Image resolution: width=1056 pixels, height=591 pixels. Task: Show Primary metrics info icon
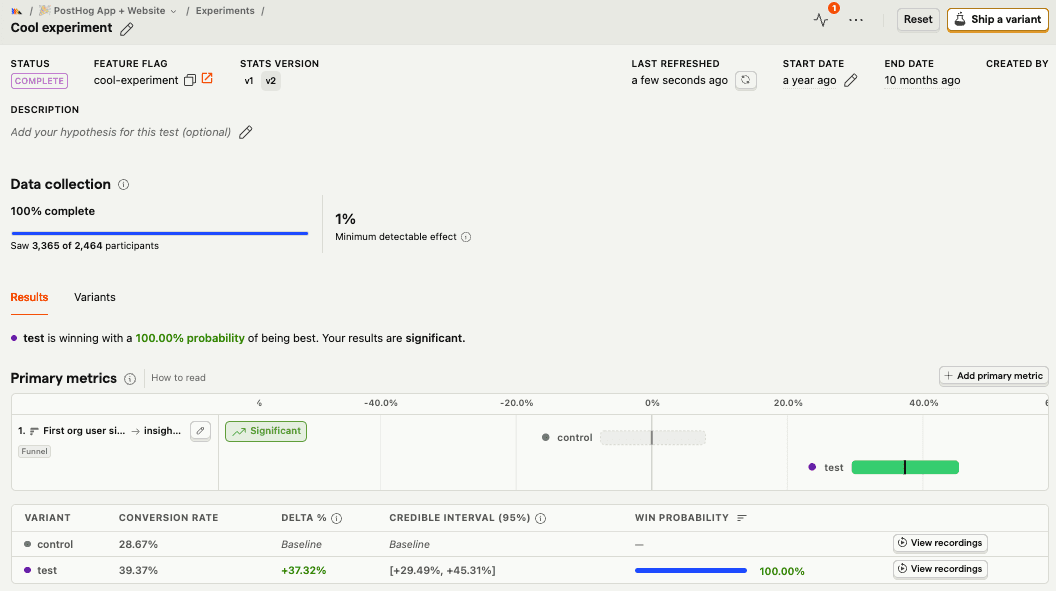[130, 379]
